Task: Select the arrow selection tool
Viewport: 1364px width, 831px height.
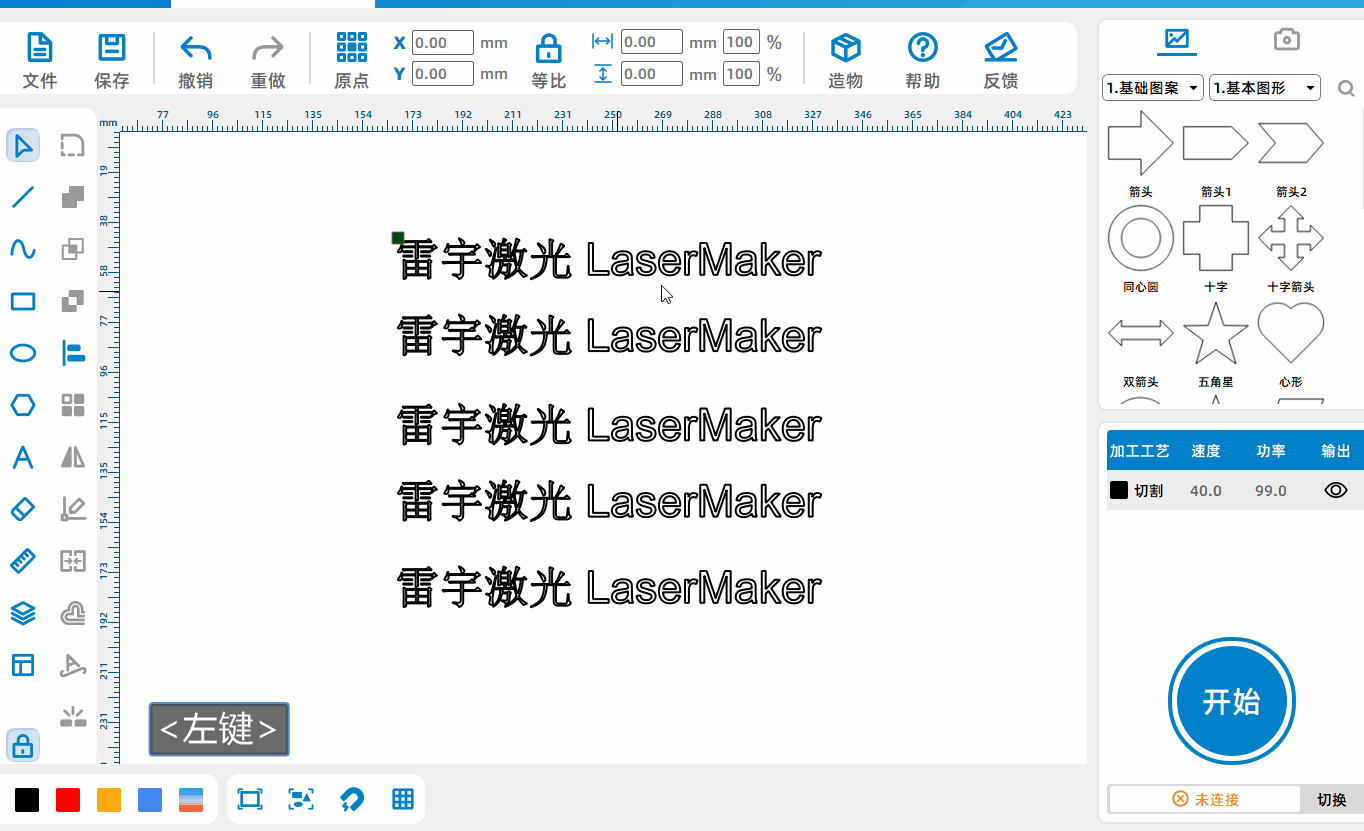Action: [x=23, y=146]
